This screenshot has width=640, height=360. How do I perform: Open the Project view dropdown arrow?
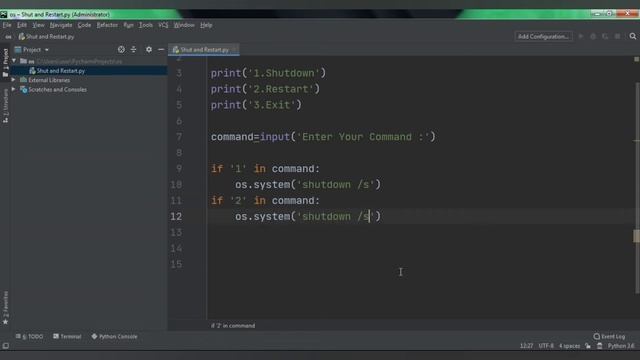click(x=47, y=50)
